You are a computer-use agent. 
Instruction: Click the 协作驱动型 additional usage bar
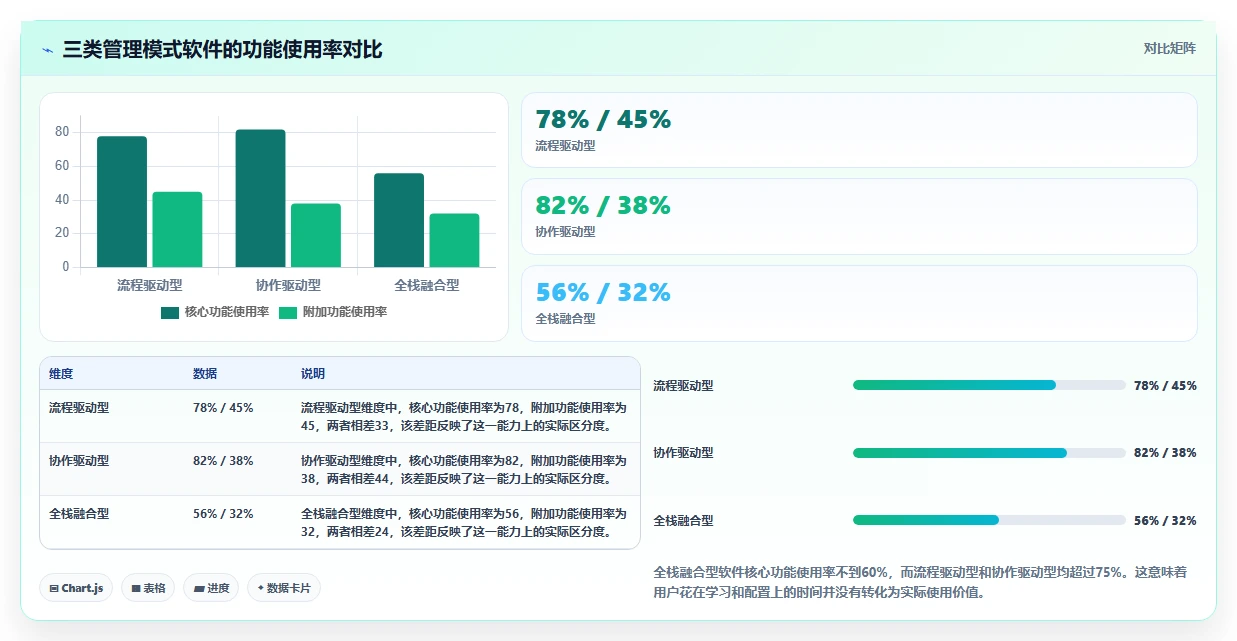pyautogui.click(x=316, y=235)
